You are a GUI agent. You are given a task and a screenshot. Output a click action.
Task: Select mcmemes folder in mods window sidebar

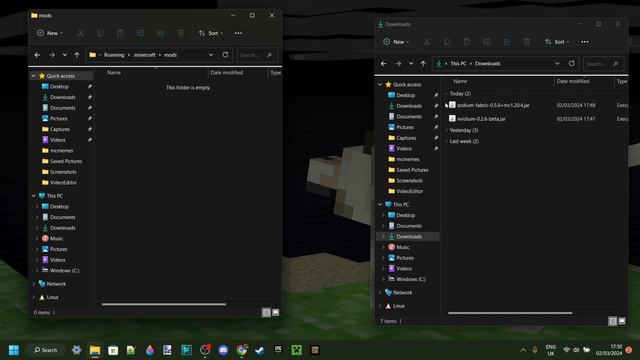[62, 151]
